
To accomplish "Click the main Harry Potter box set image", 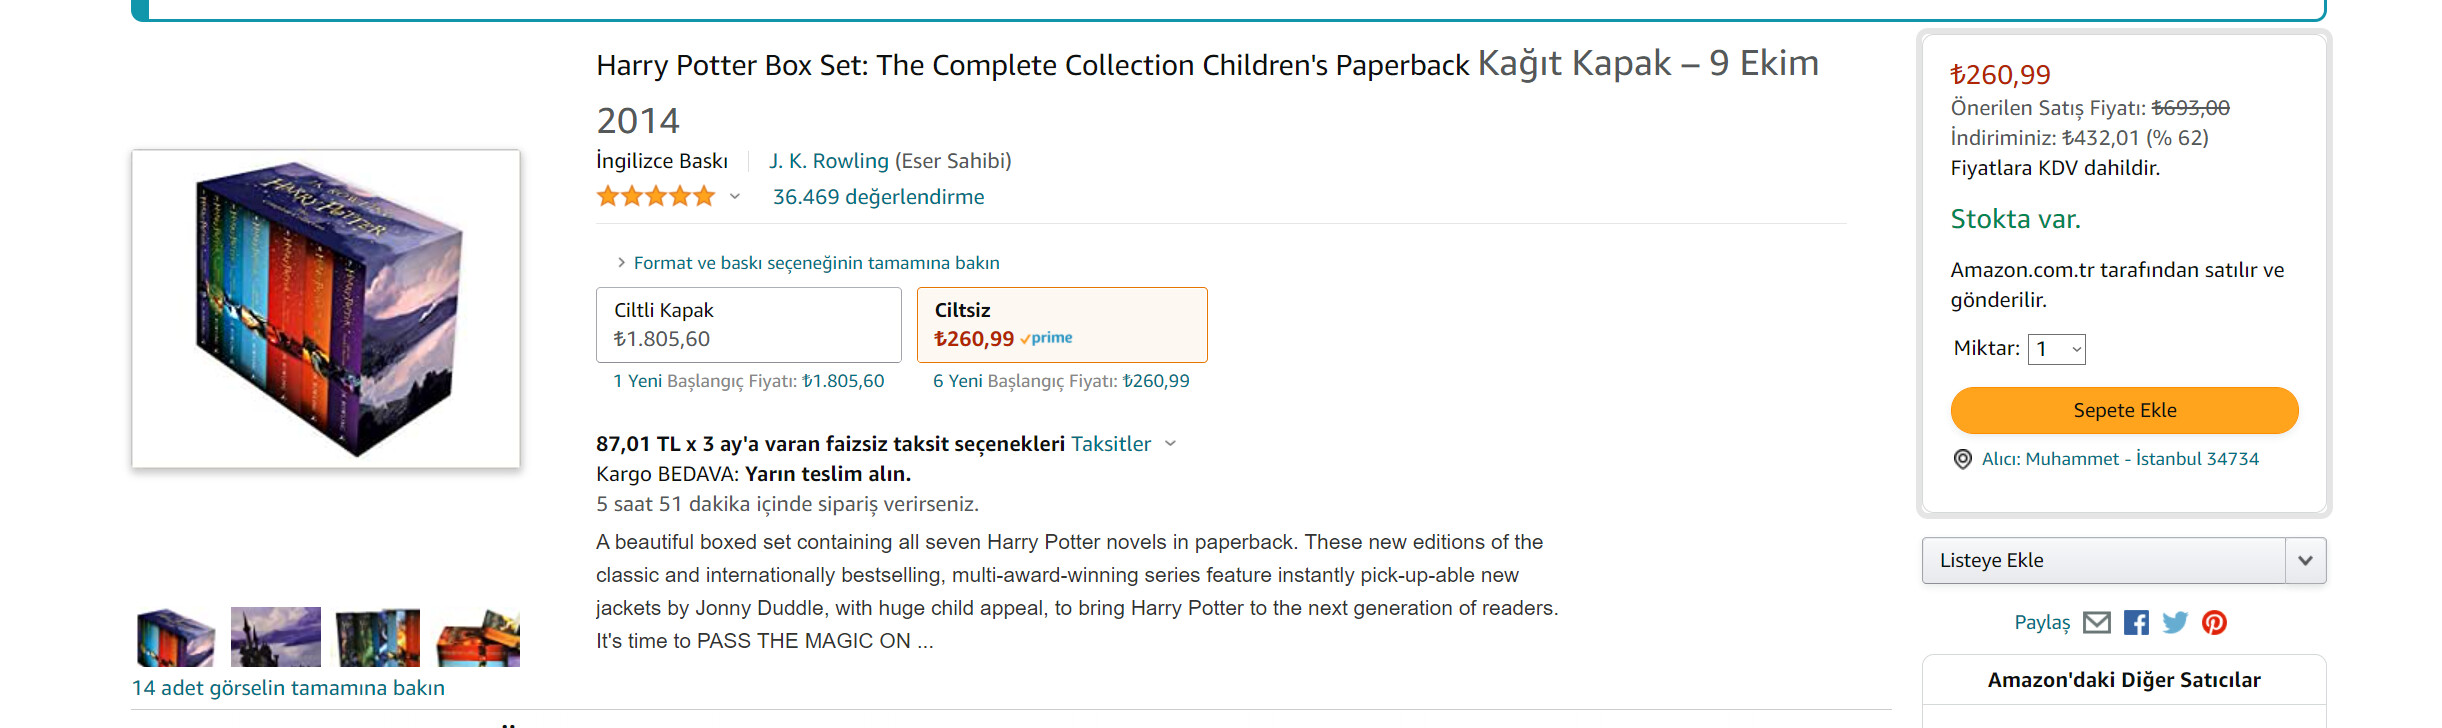I will (326, 309).
